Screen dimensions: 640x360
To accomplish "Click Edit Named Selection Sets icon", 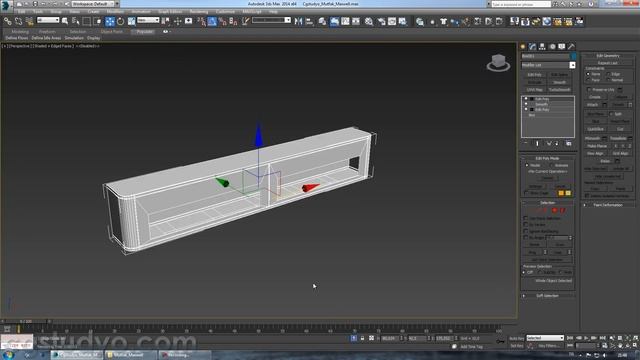I will (246, 21).
